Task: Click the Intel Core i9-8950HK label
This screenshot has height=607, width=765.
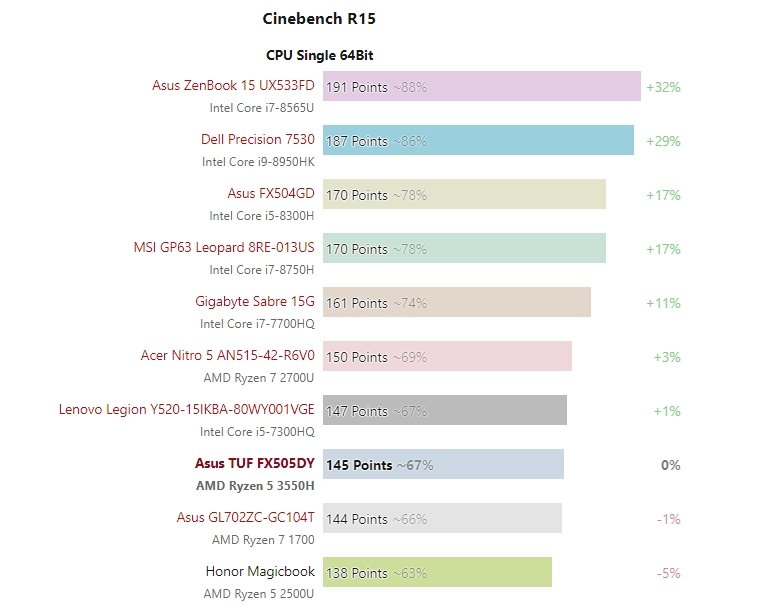Action: [258, 161]
